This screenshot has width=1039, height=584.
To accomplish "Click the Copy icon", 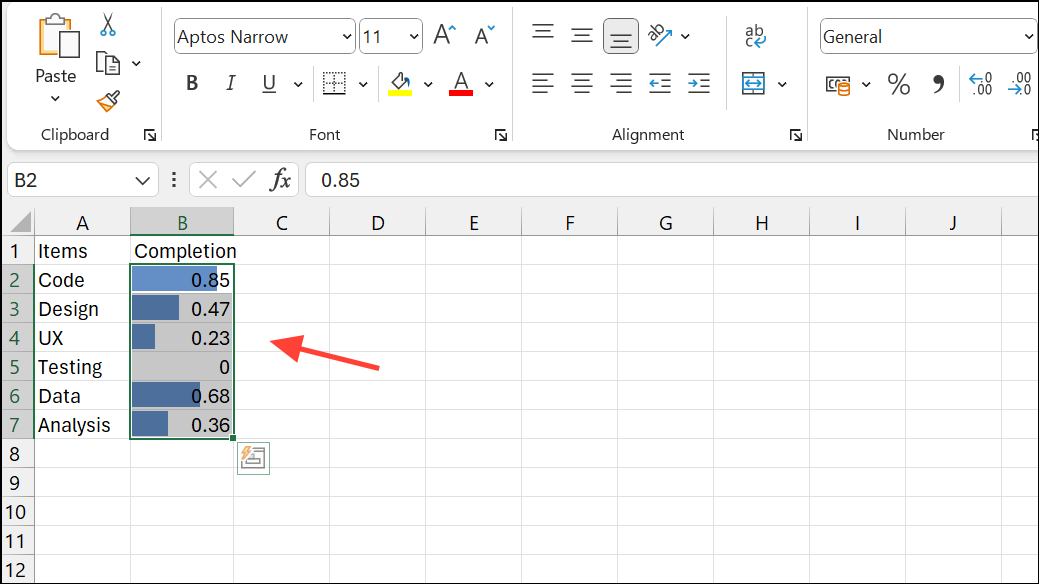I will (108, 60).
